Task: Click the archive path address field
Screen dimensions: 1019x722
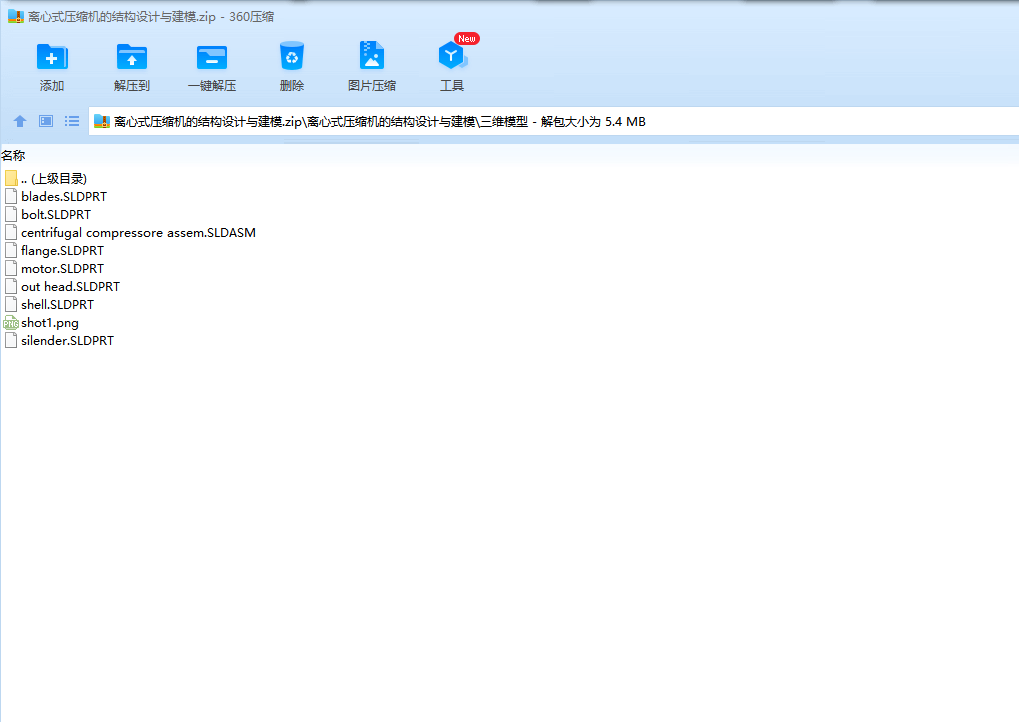Action: tap(554, 122)
